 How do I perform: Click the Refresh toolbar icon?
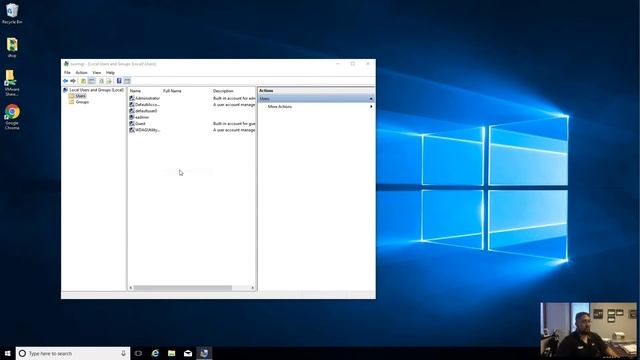(x=101, y=81)
